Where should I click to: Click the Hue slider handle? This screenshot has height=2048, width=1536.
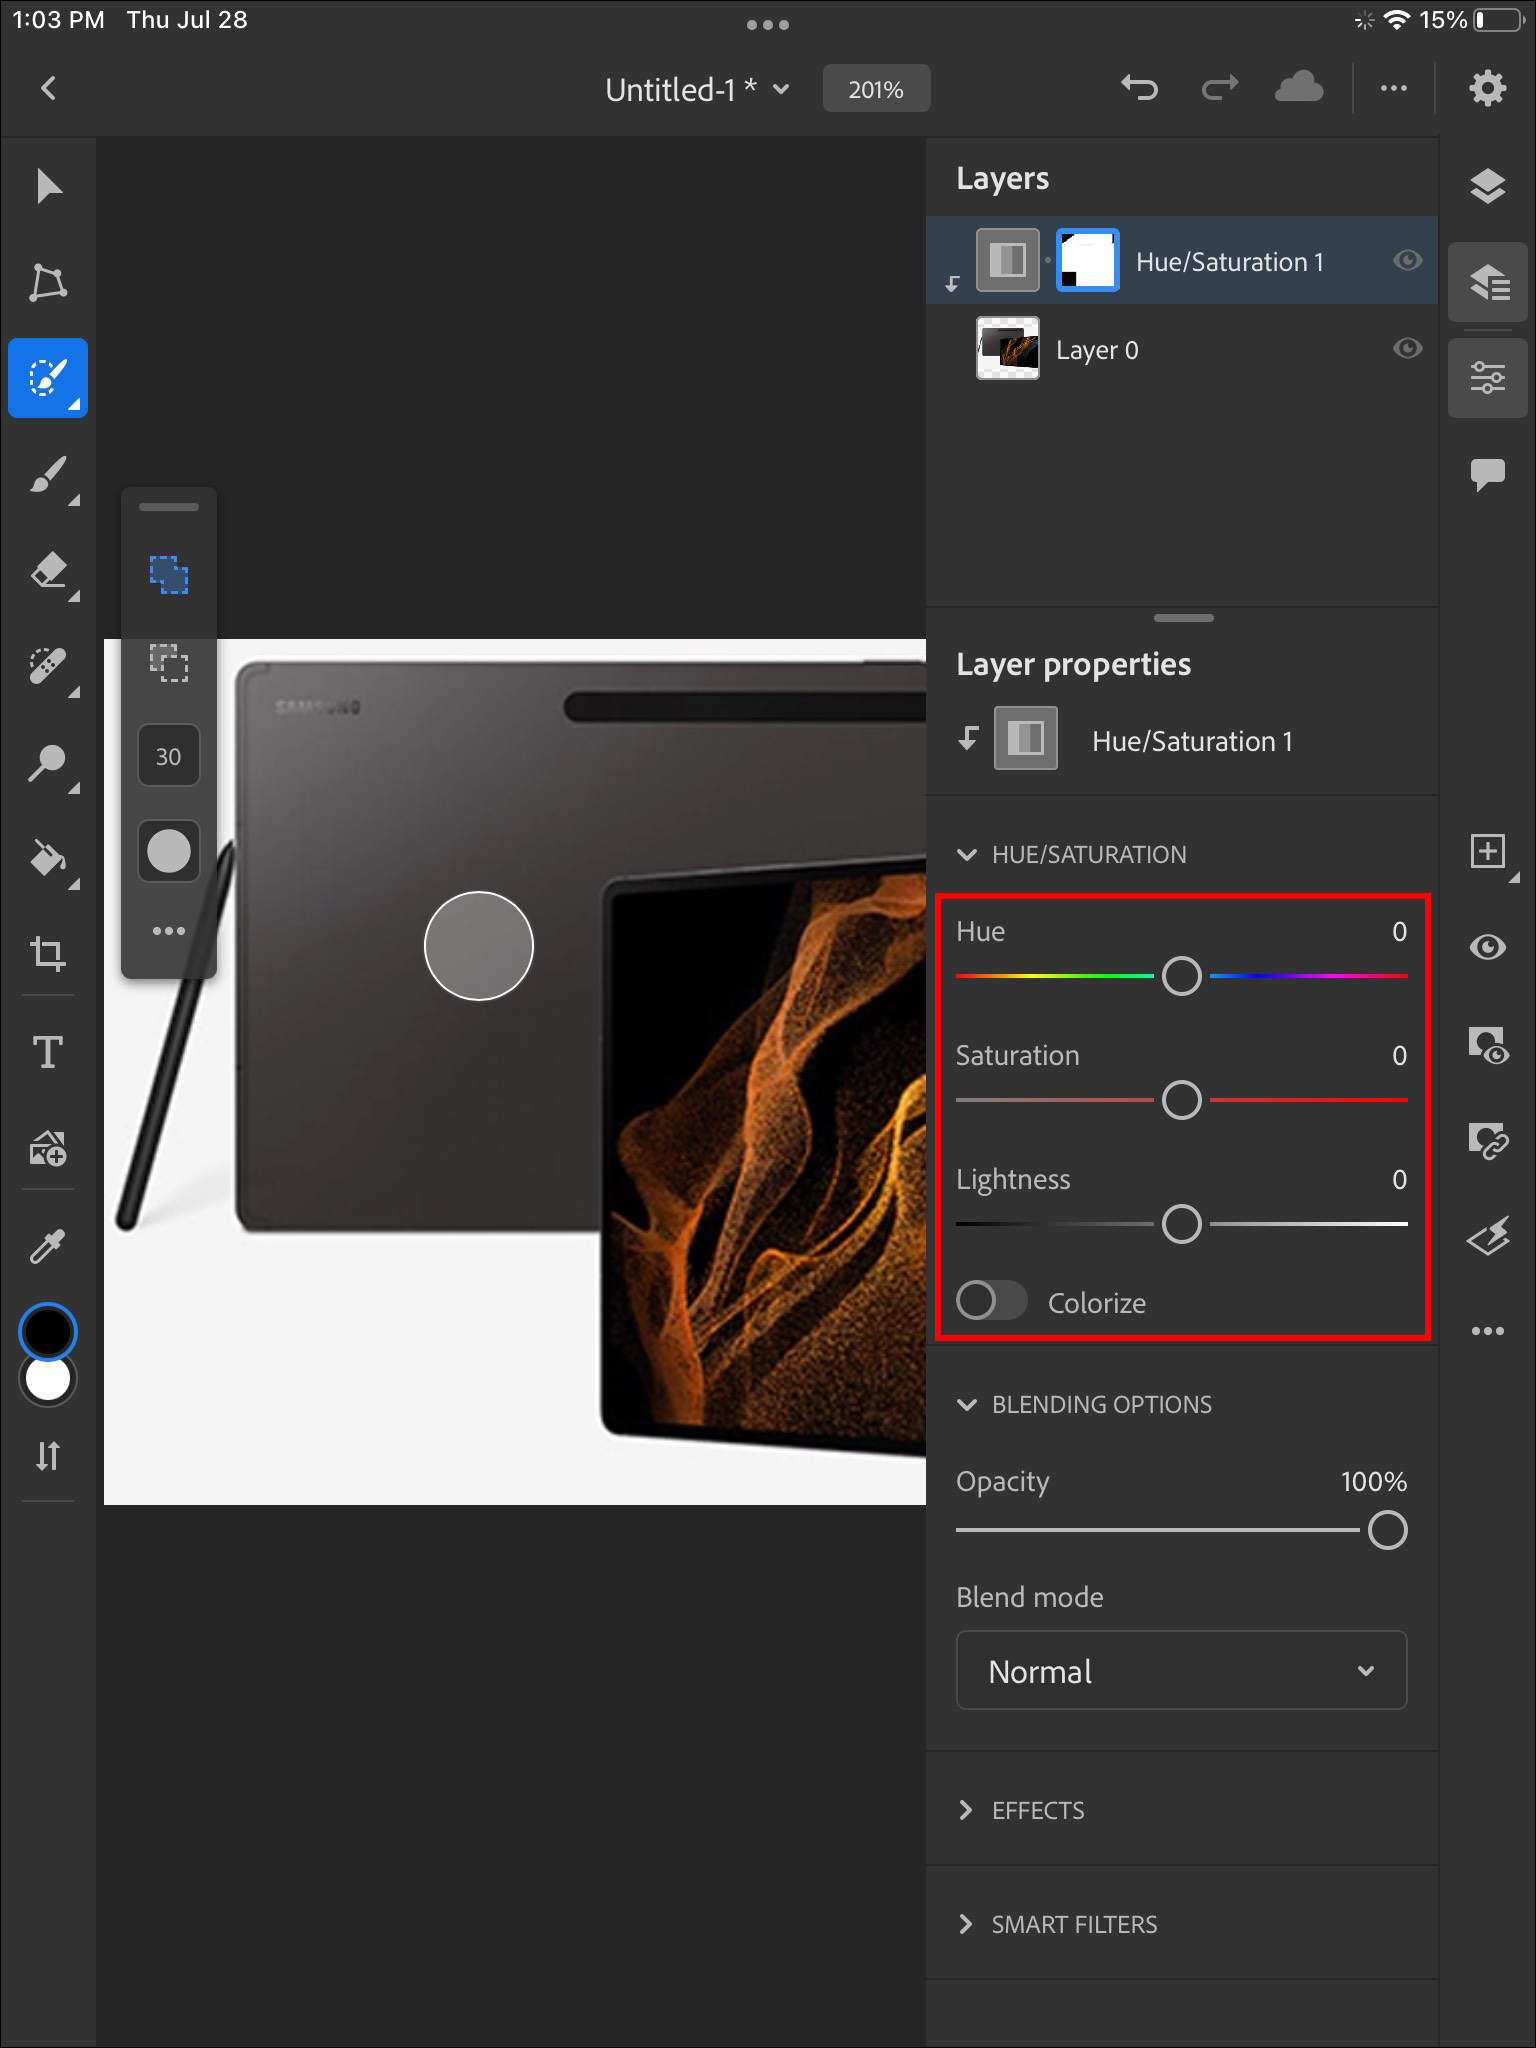(1181, 976)
